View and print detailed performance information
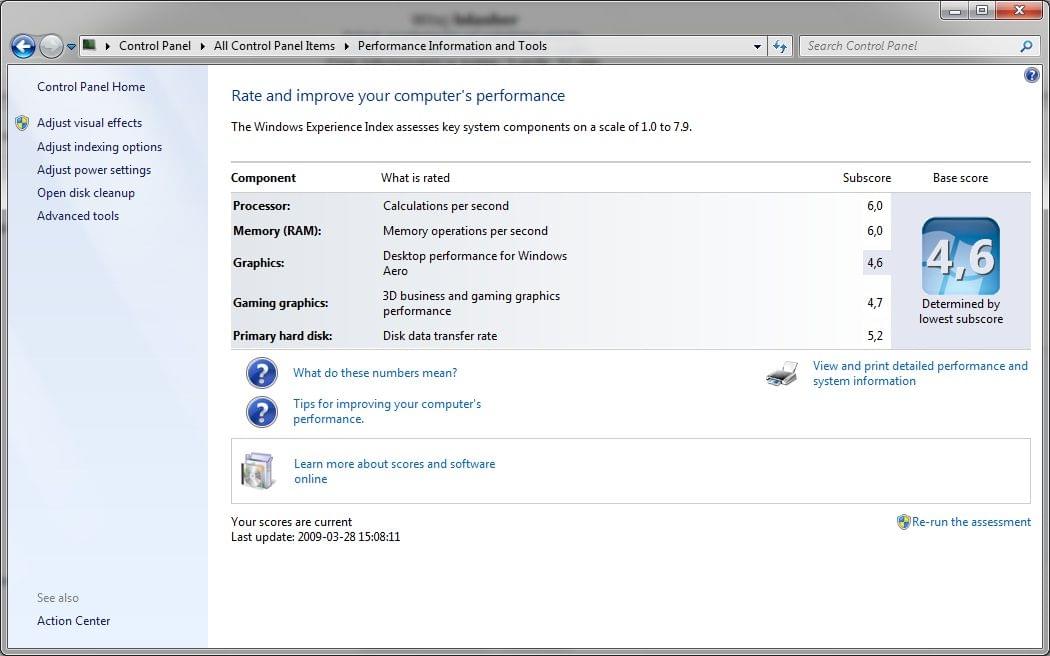This screenshot has width=1050, height=656. pyautogui.click(x=920, y=374)
